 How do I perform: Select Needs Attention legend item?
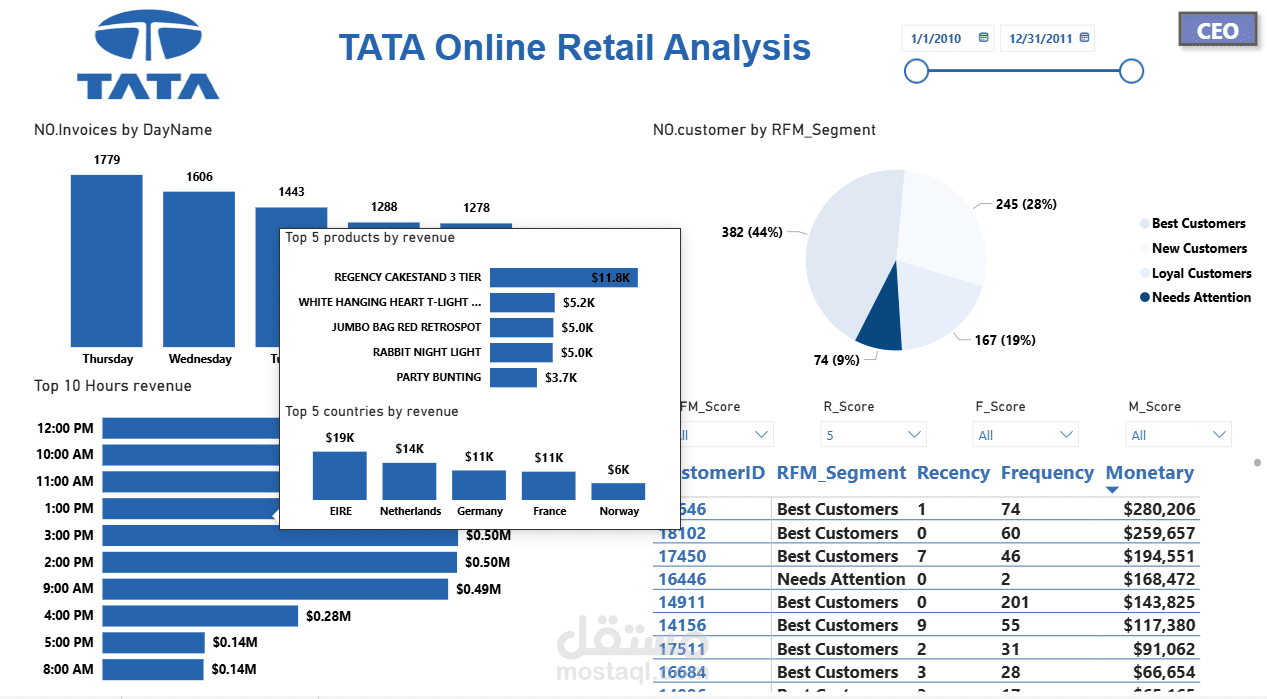[x=1195, y=297]
